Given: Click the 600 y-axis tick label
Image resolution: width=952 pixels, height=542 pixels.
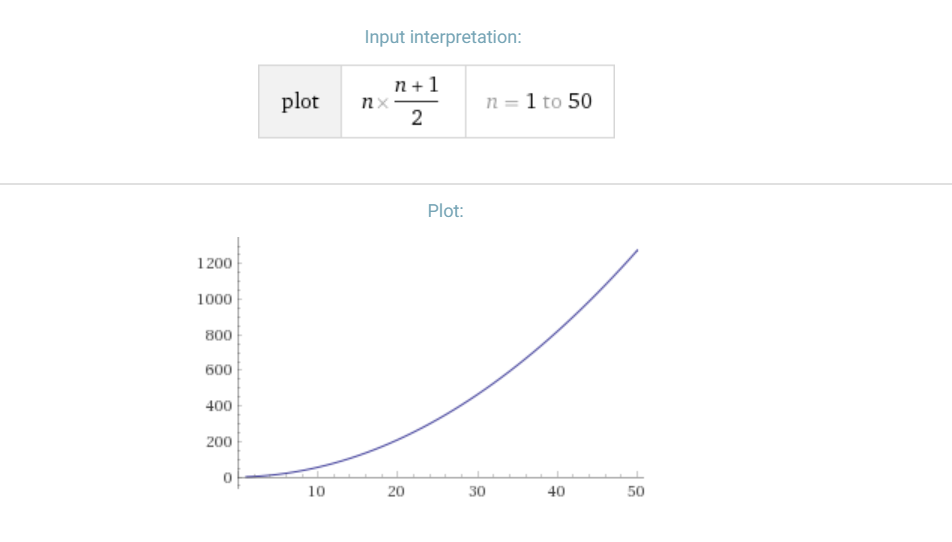Looking at the screenshot, I should click(218, 370).
